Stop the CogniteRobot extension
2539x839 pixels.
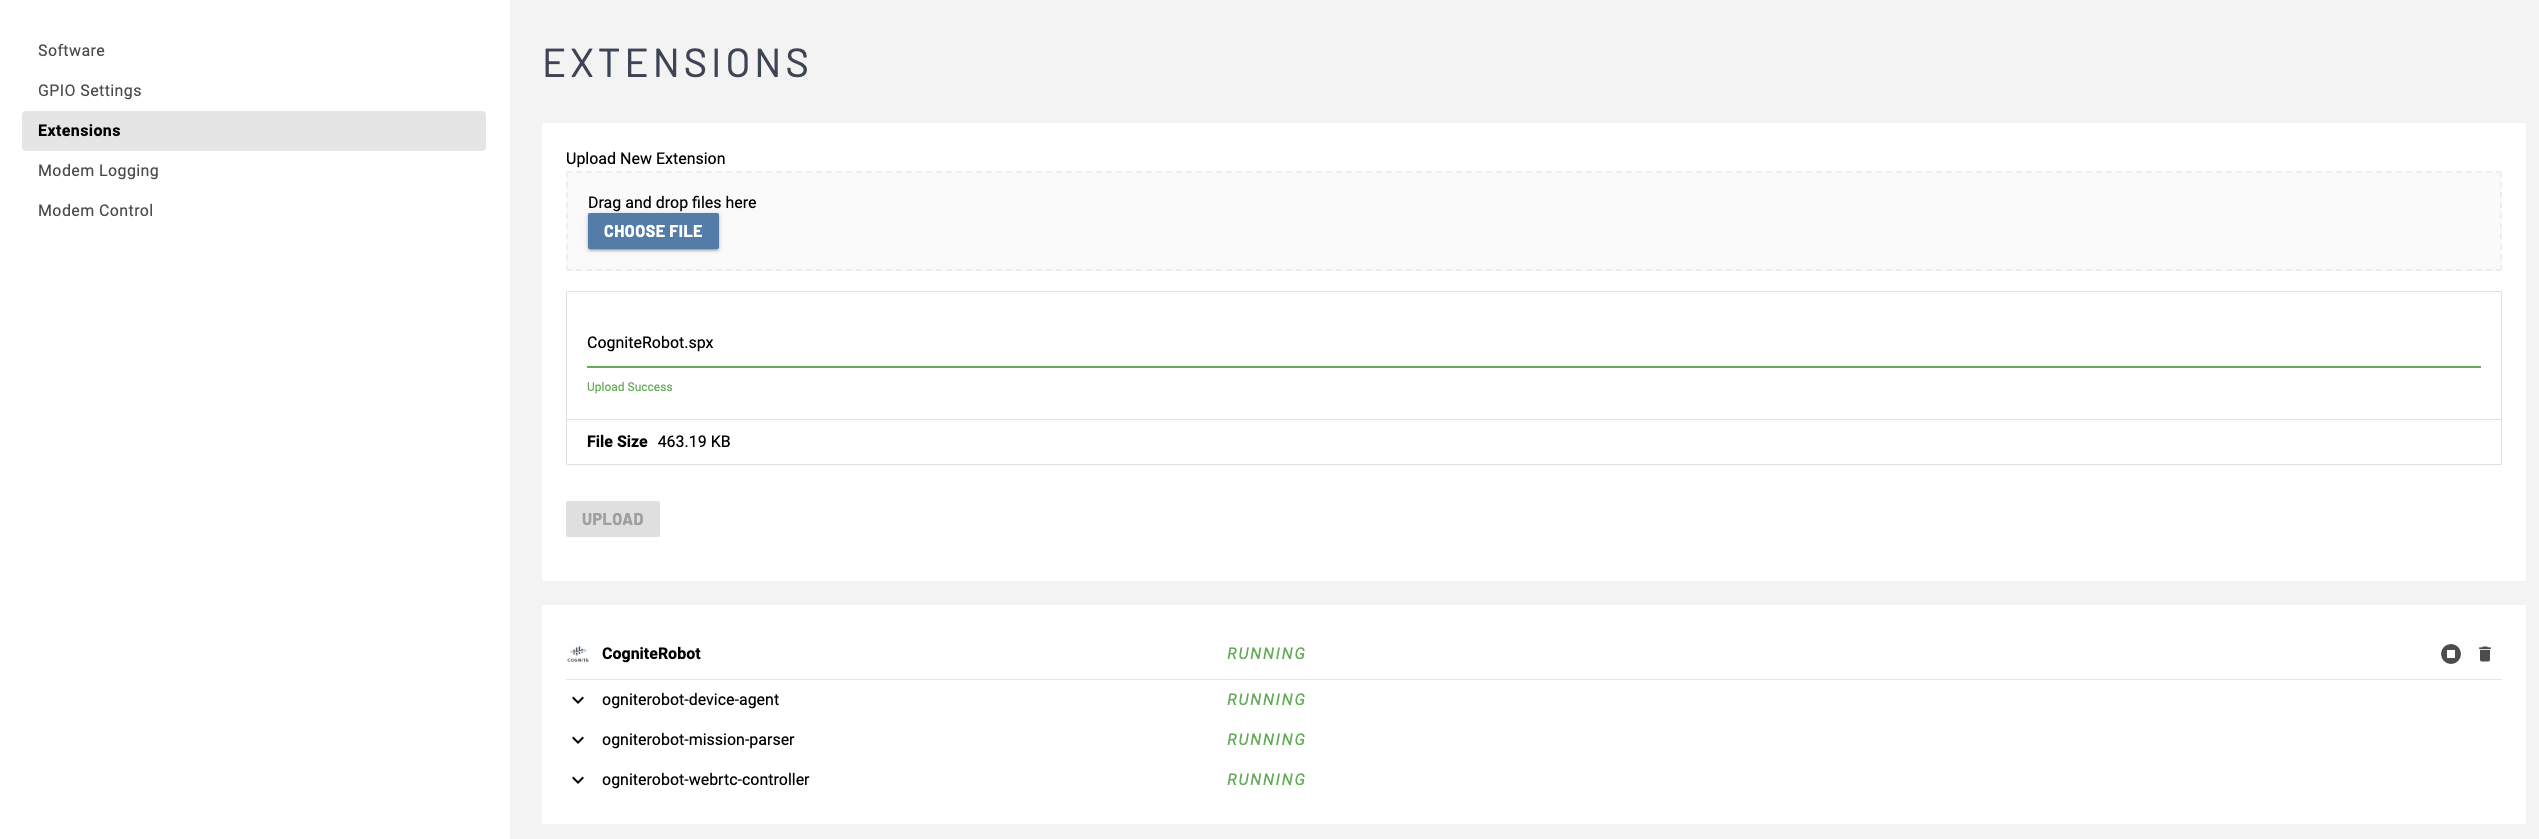[2450, 654]
